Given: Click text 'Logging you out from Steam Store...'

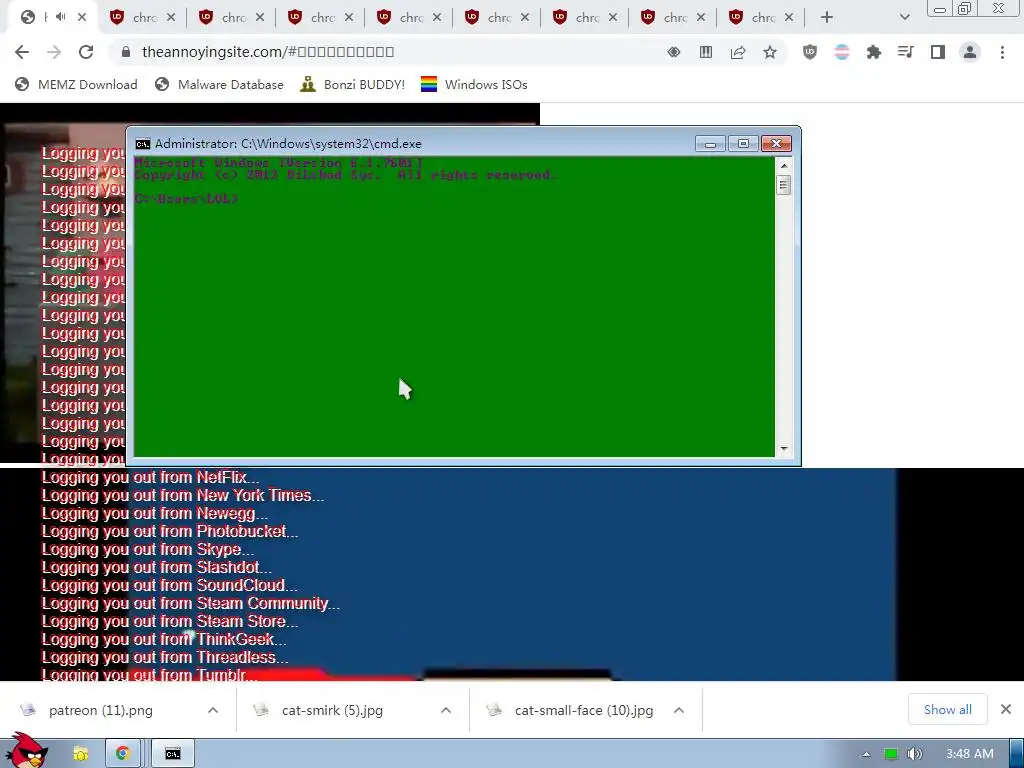Looking at the screenshot, I should [170, 622].
